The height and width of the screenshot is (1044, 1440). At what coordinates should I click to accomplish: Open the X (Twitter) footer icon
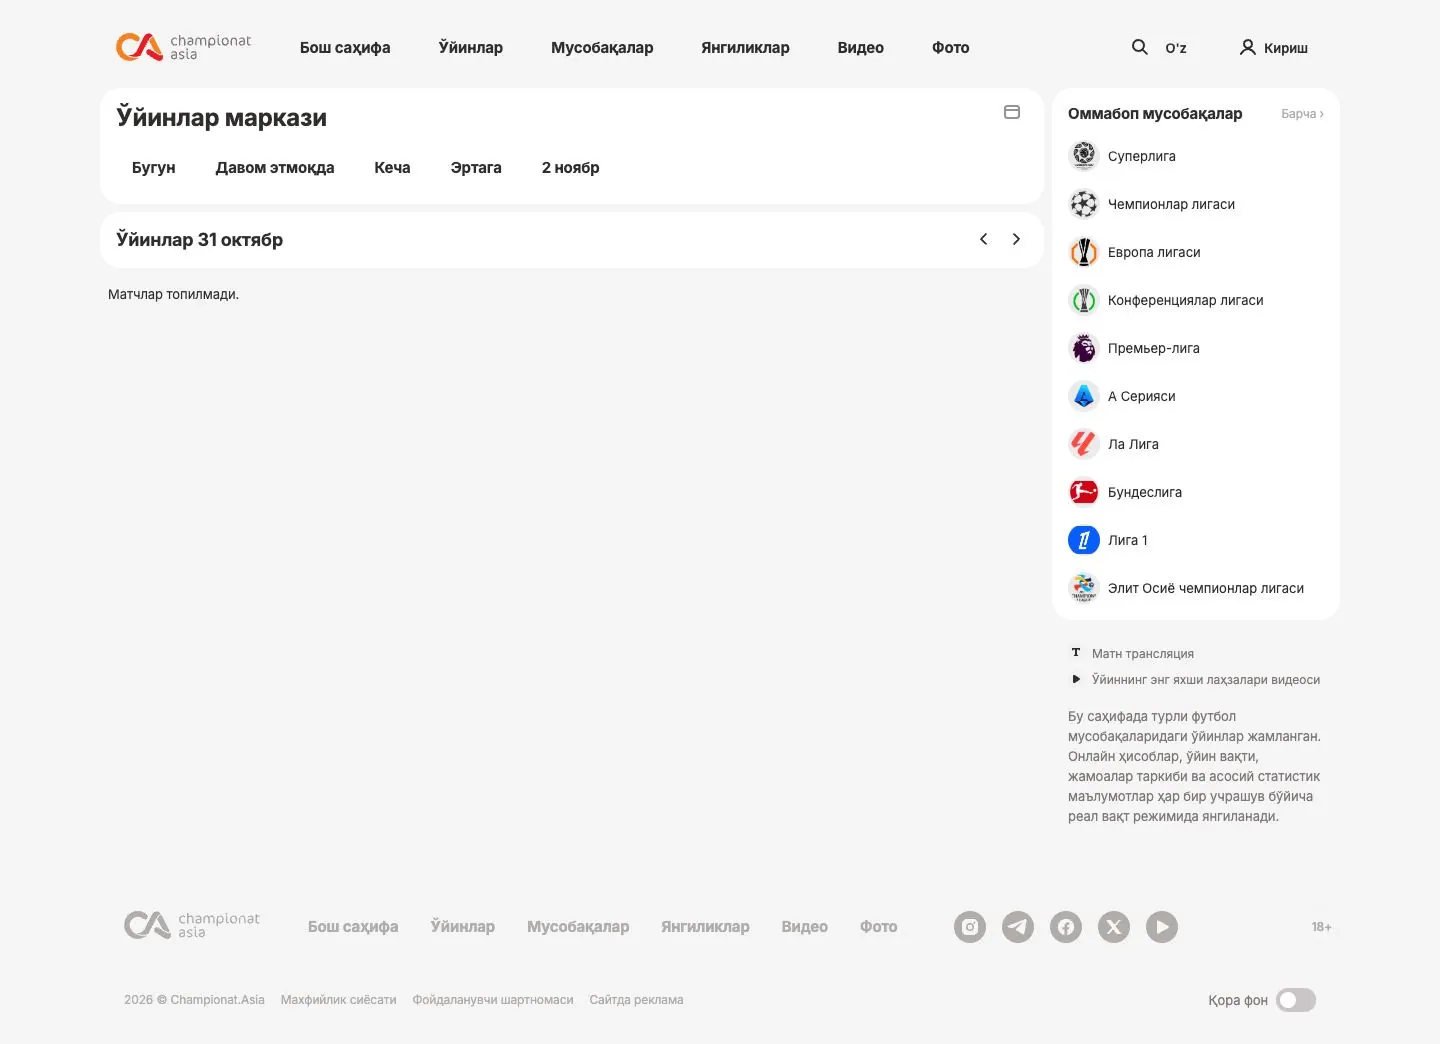[1114, 927]
